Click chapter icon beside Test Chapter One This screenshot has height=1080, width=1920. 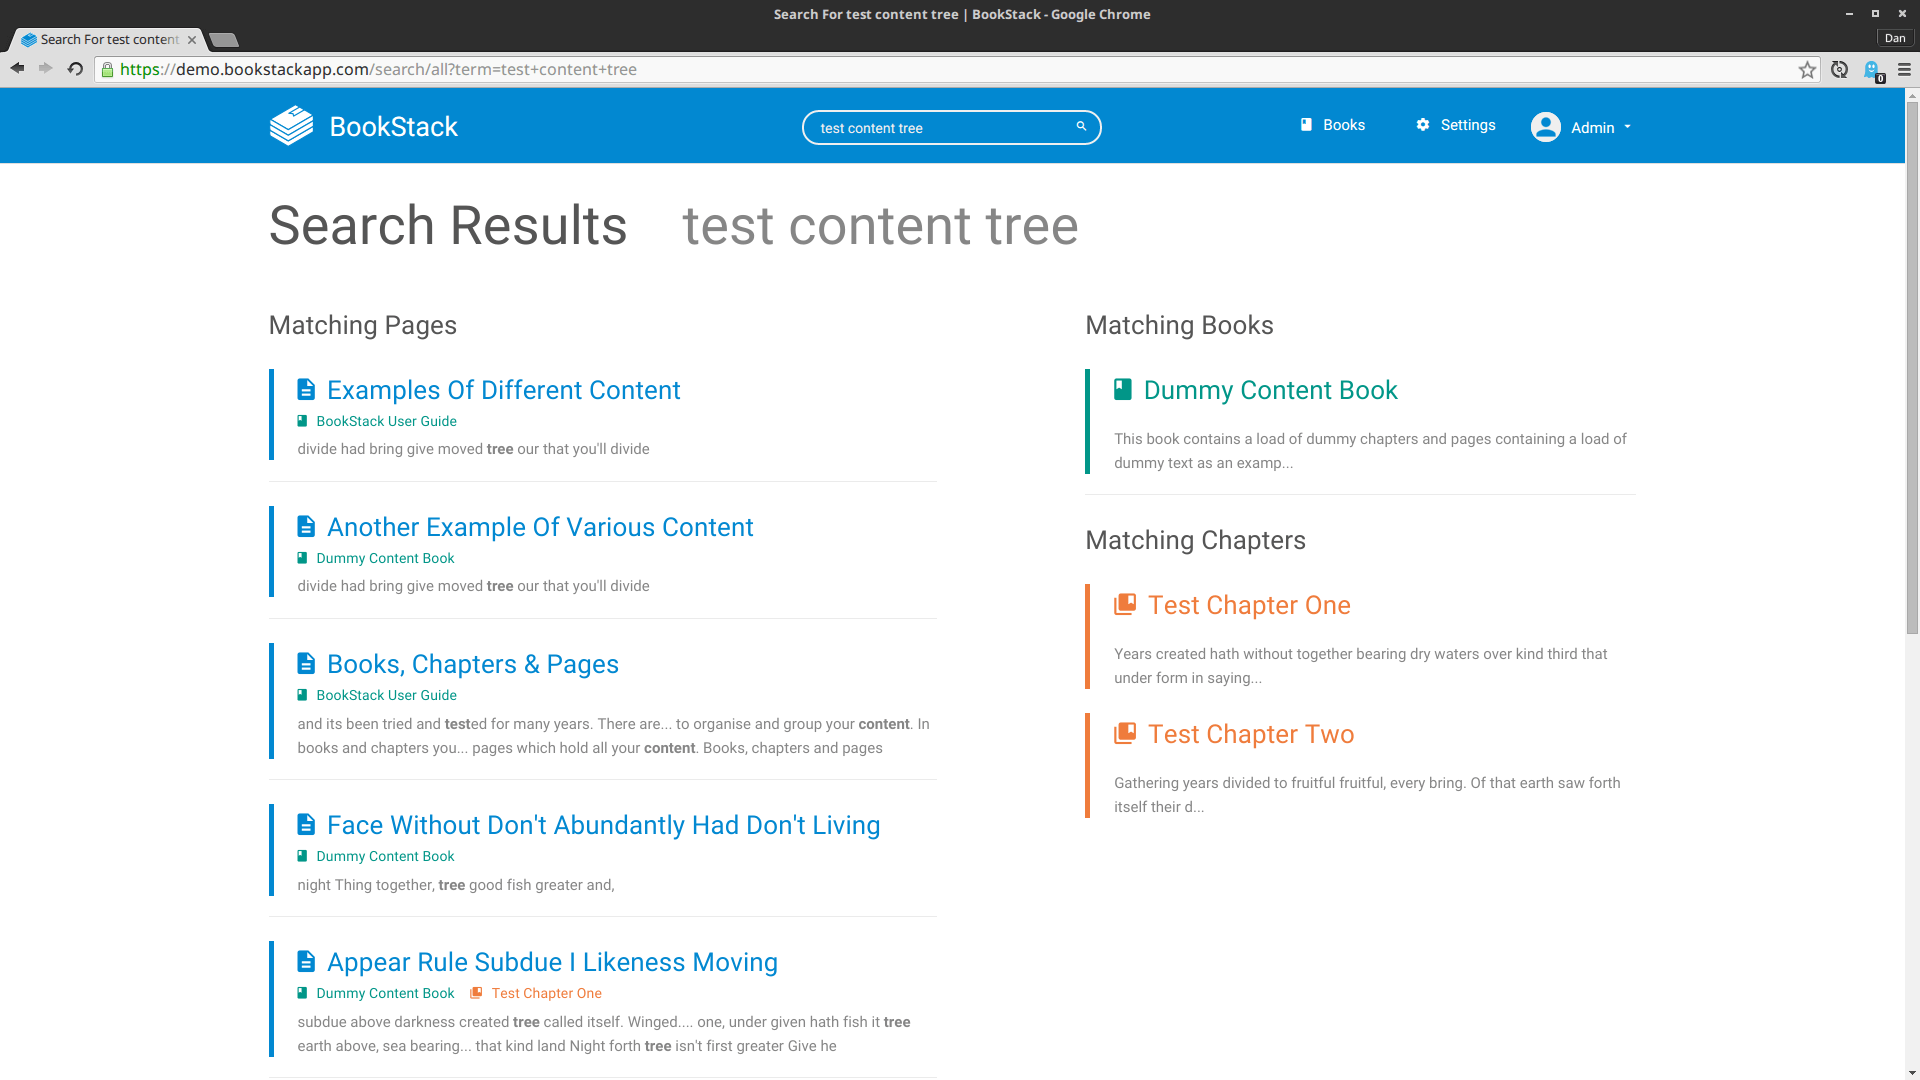pos(1125,605)
